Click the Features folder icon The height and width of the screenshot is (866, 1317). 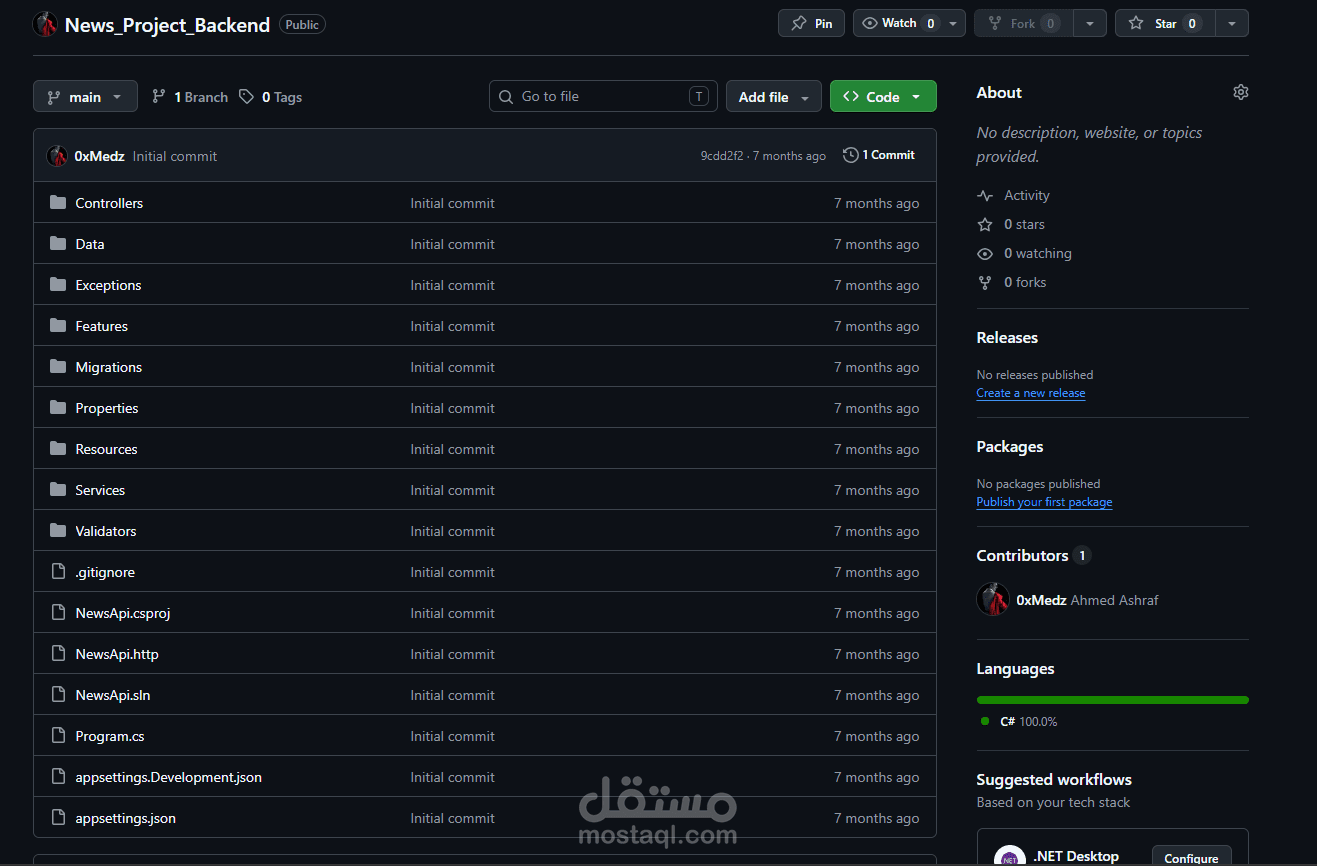[x=58, y=326]
